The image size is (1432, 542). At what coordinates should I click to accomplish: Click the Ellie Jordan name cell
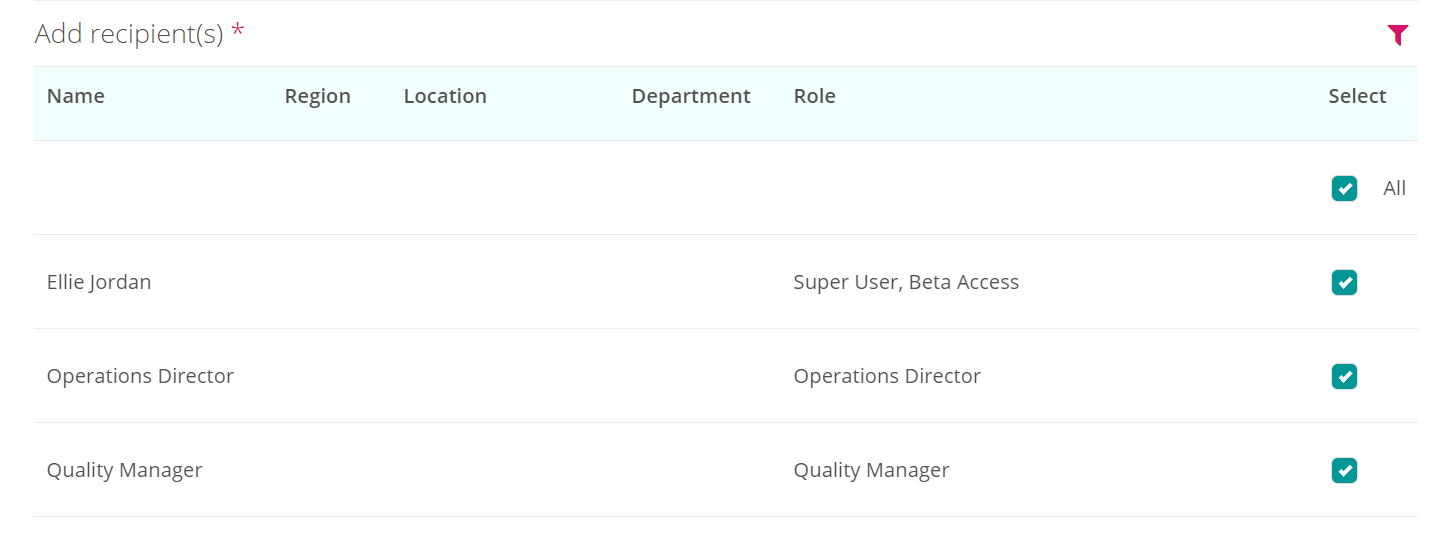click(99, 282)
